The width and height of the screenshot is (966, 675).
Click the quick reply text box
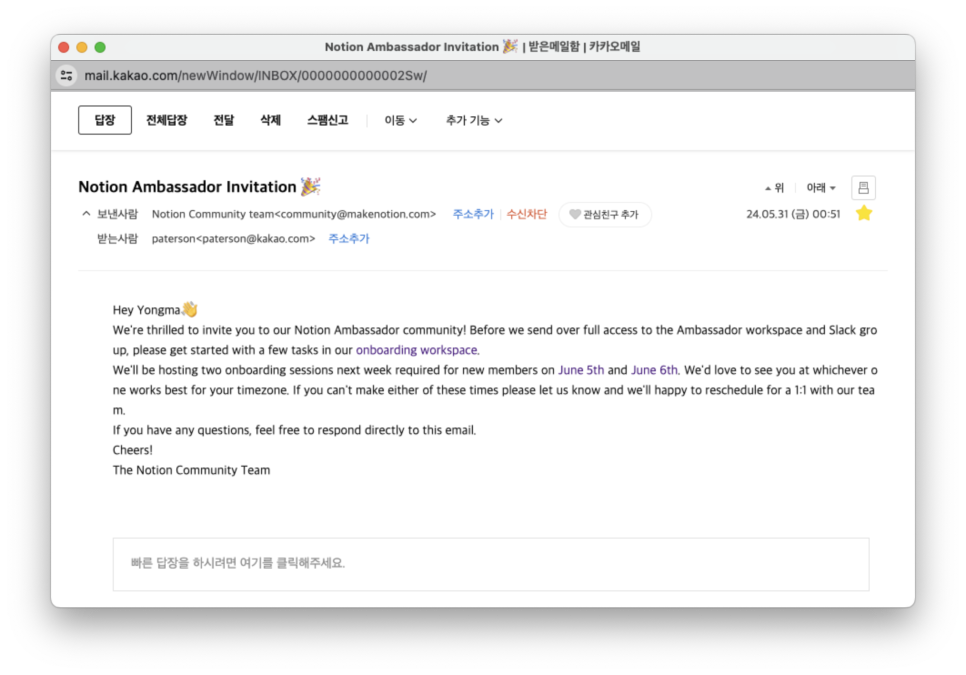click(491, 564)
